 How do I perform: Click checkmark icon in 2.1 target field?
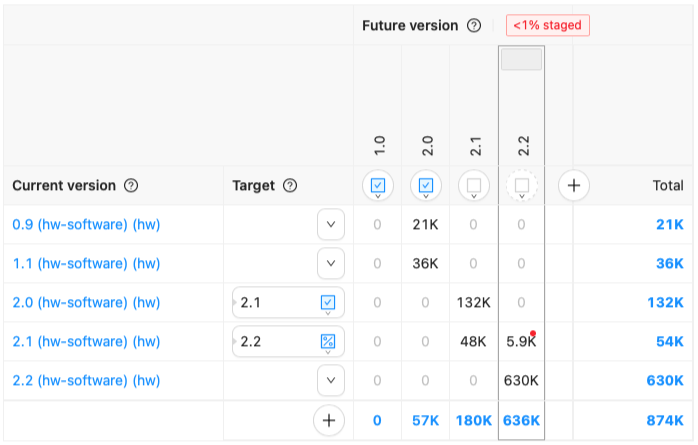point(328,302)
